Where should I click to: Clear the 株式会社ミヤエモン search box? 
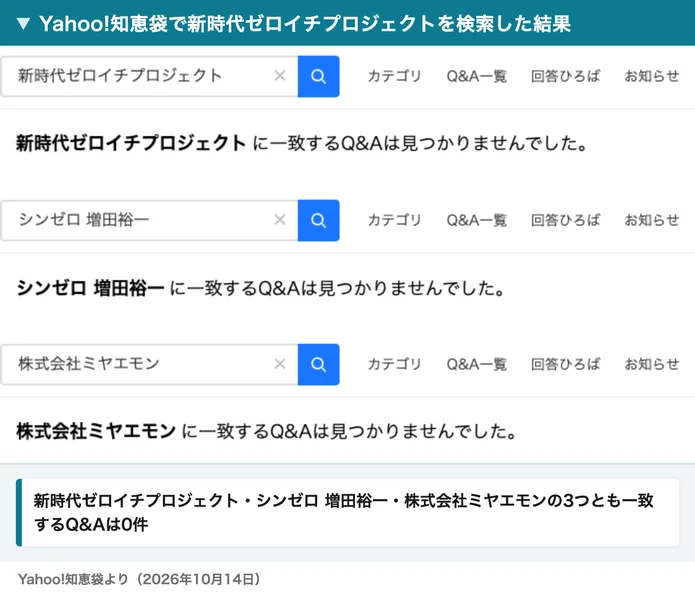click(280, 364)
